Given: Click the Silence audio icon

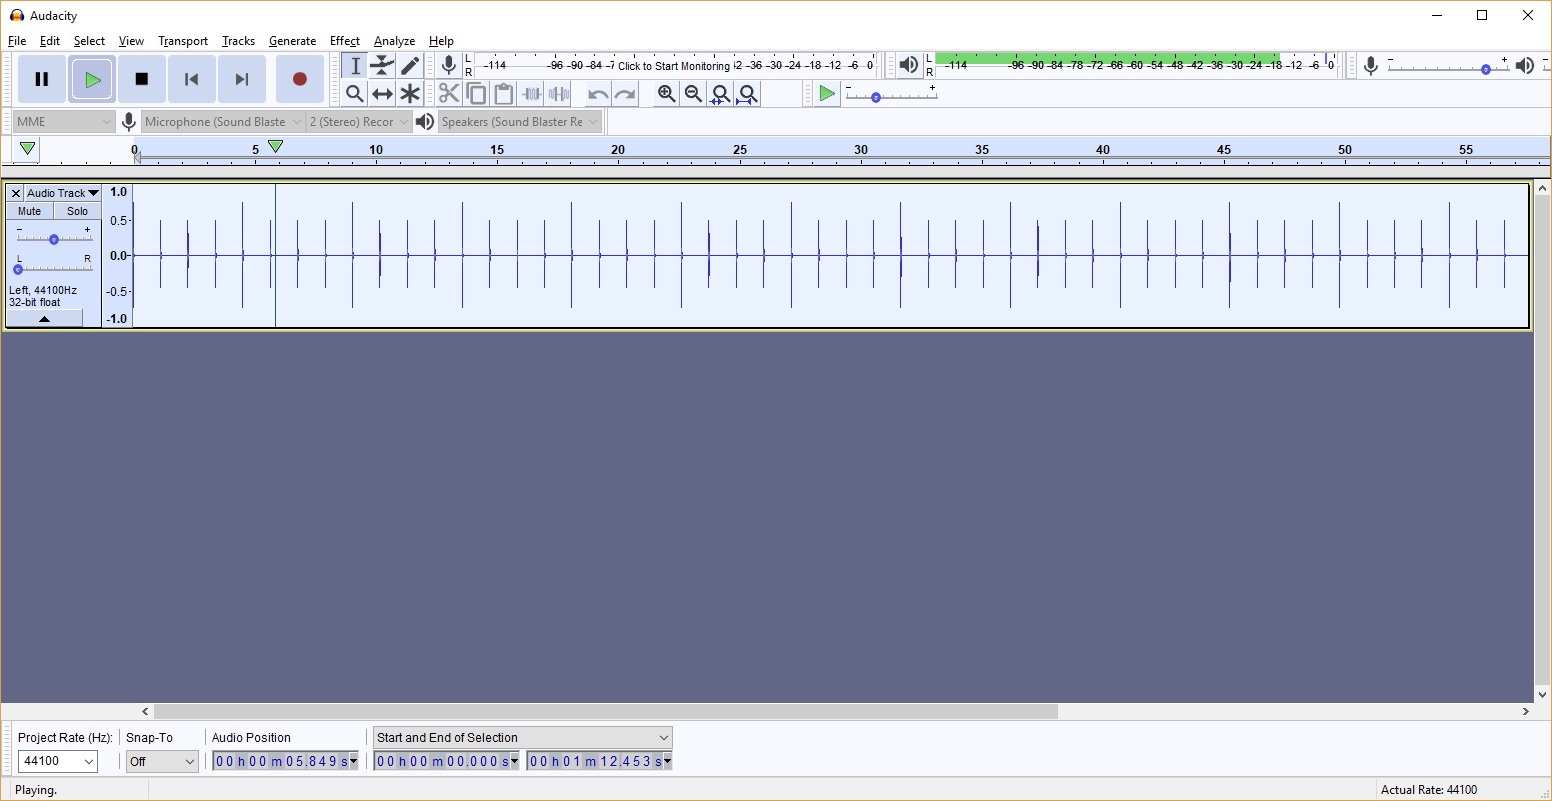Looking at the screenshot, I should point(559,94).
